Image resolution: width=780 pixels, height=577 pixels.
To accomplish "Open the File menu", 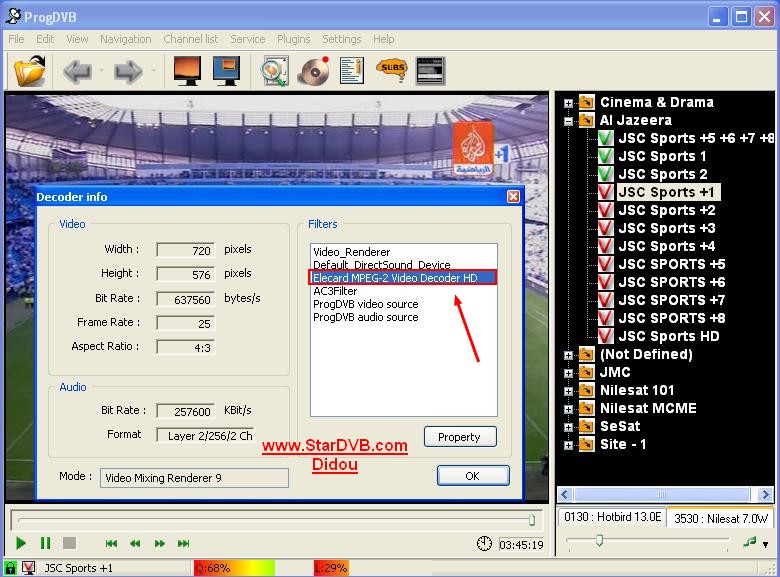I will (16, 39).
